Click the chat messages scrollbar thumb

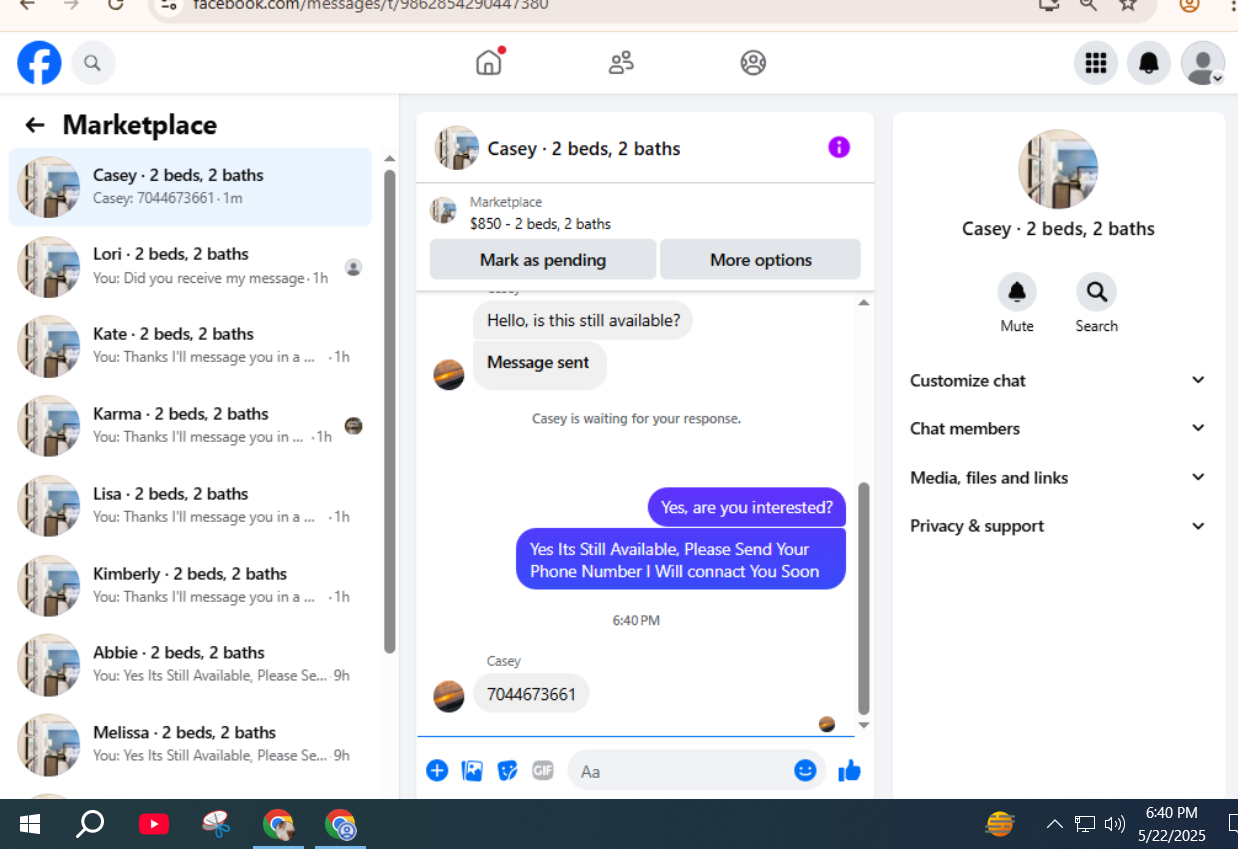coord(864,598)
